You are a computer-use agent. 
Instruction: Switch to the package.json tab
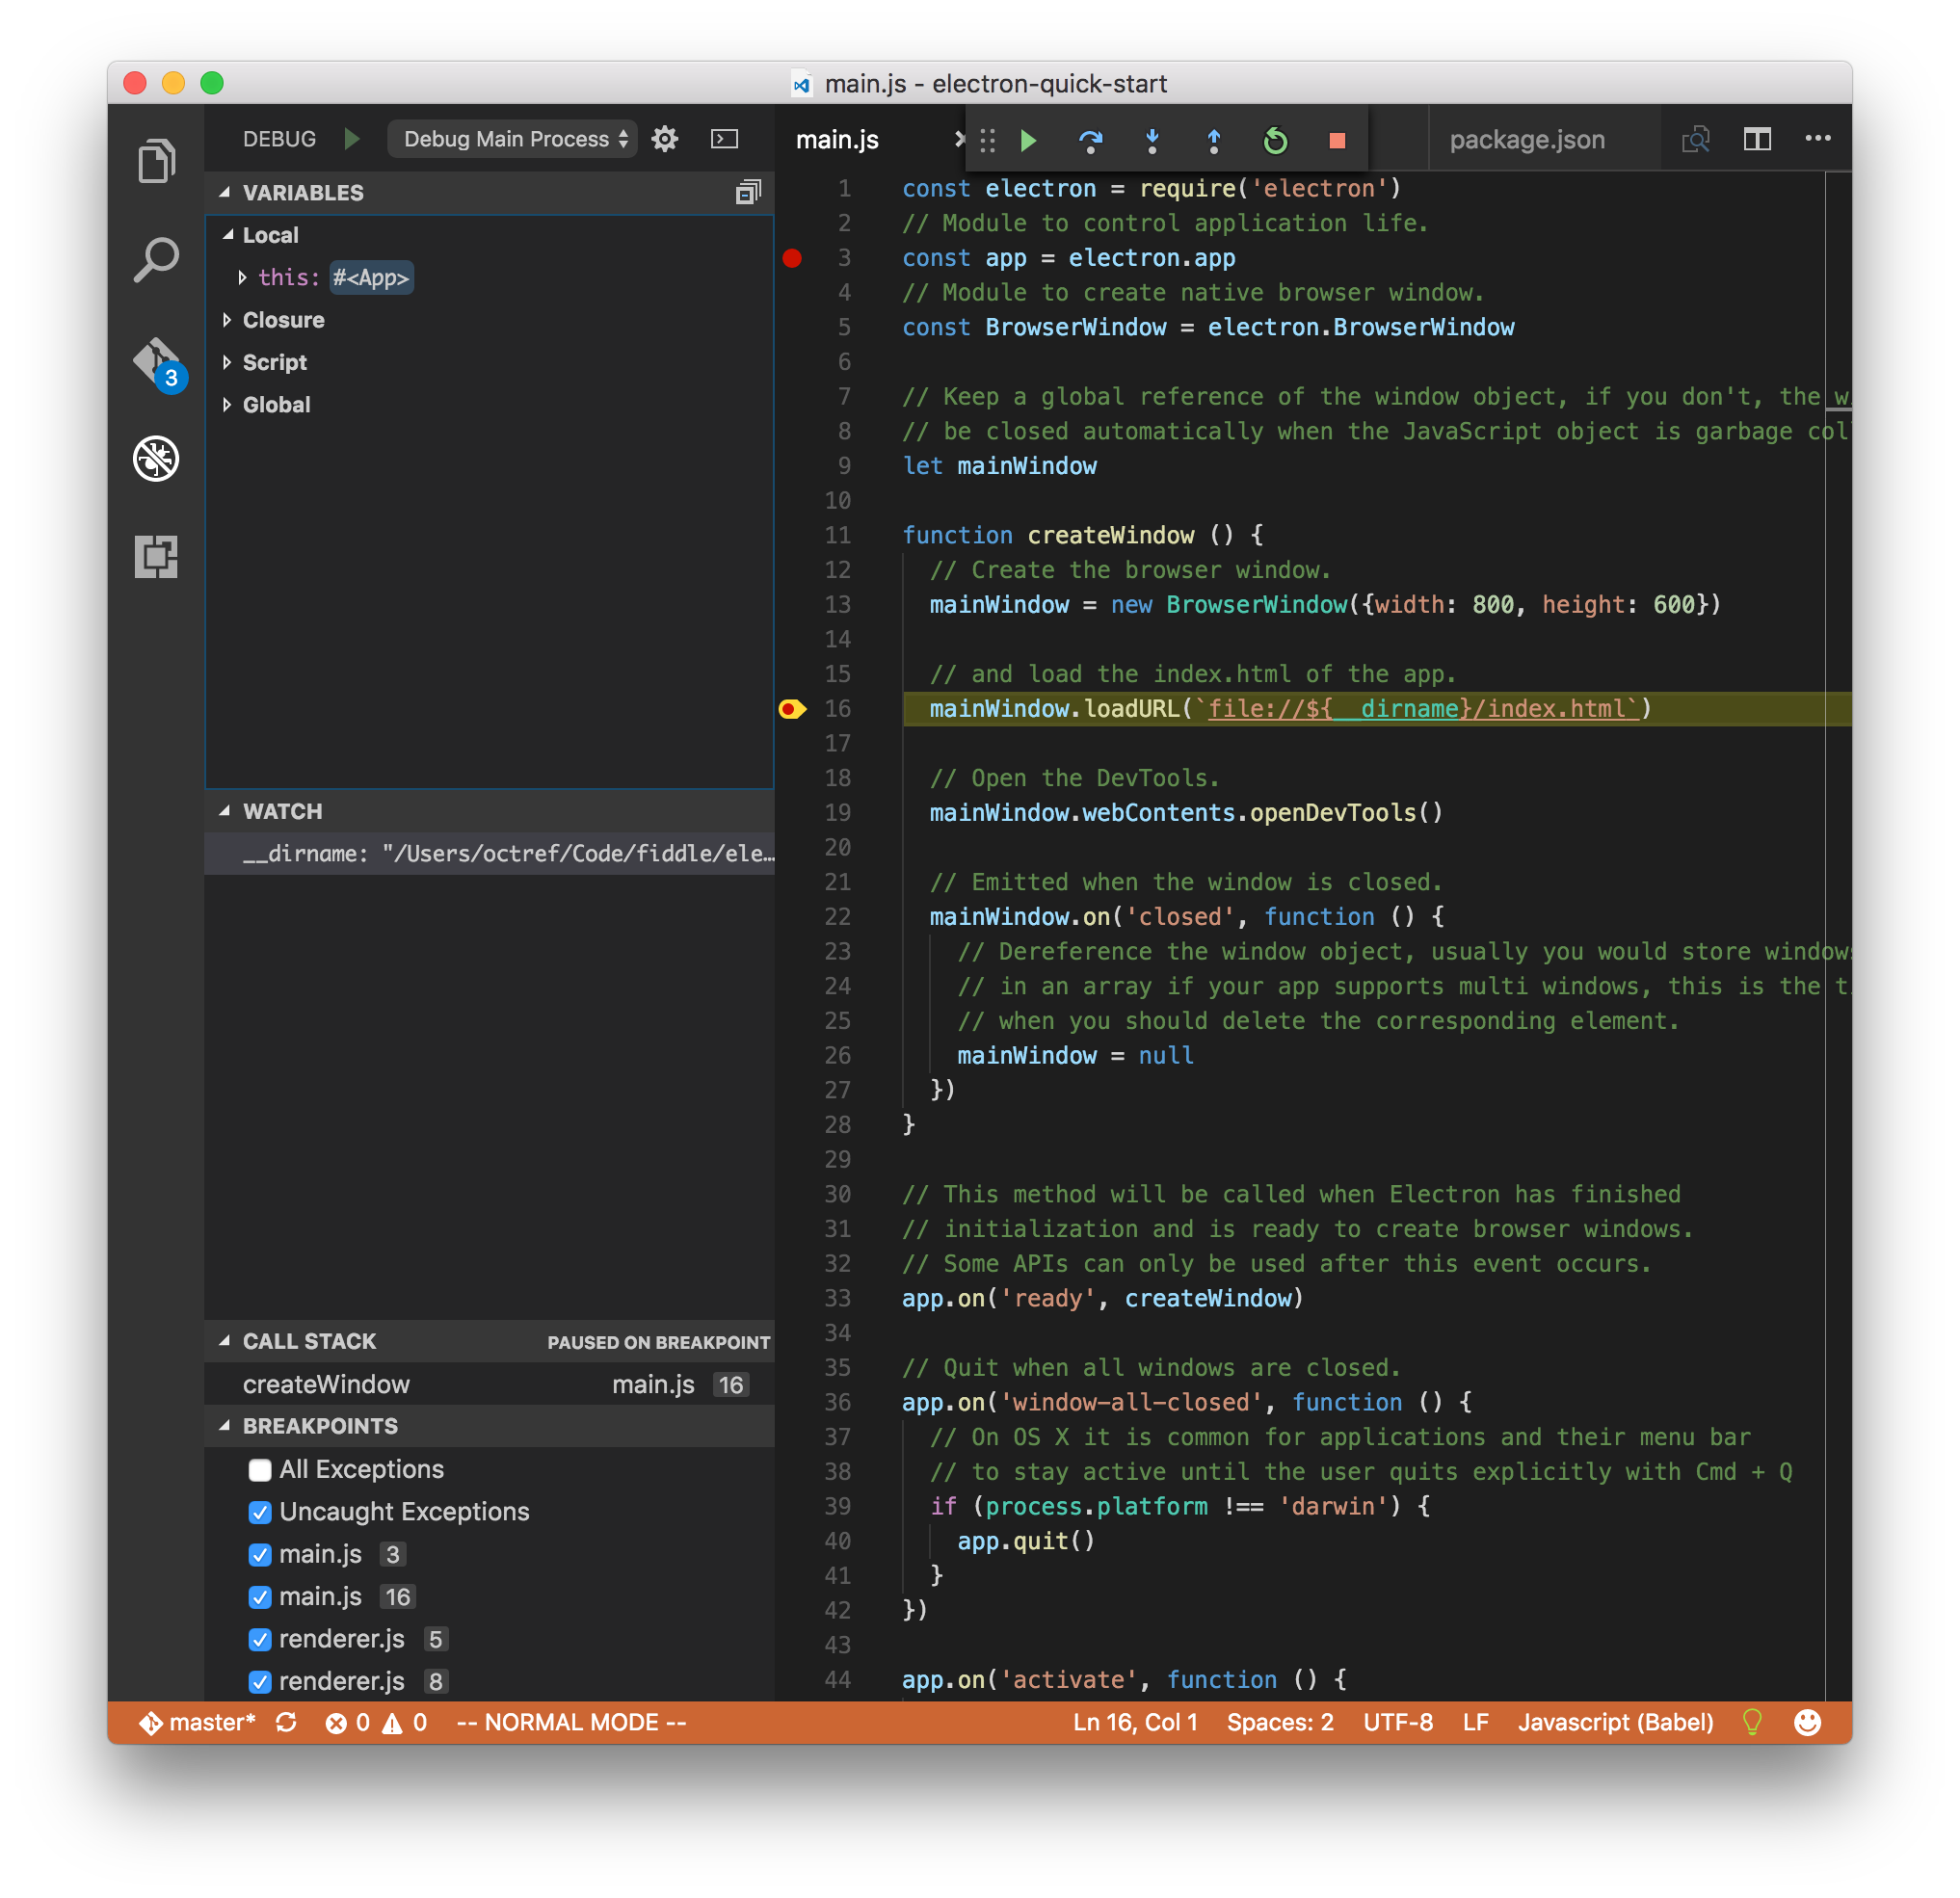[1526, 140]
